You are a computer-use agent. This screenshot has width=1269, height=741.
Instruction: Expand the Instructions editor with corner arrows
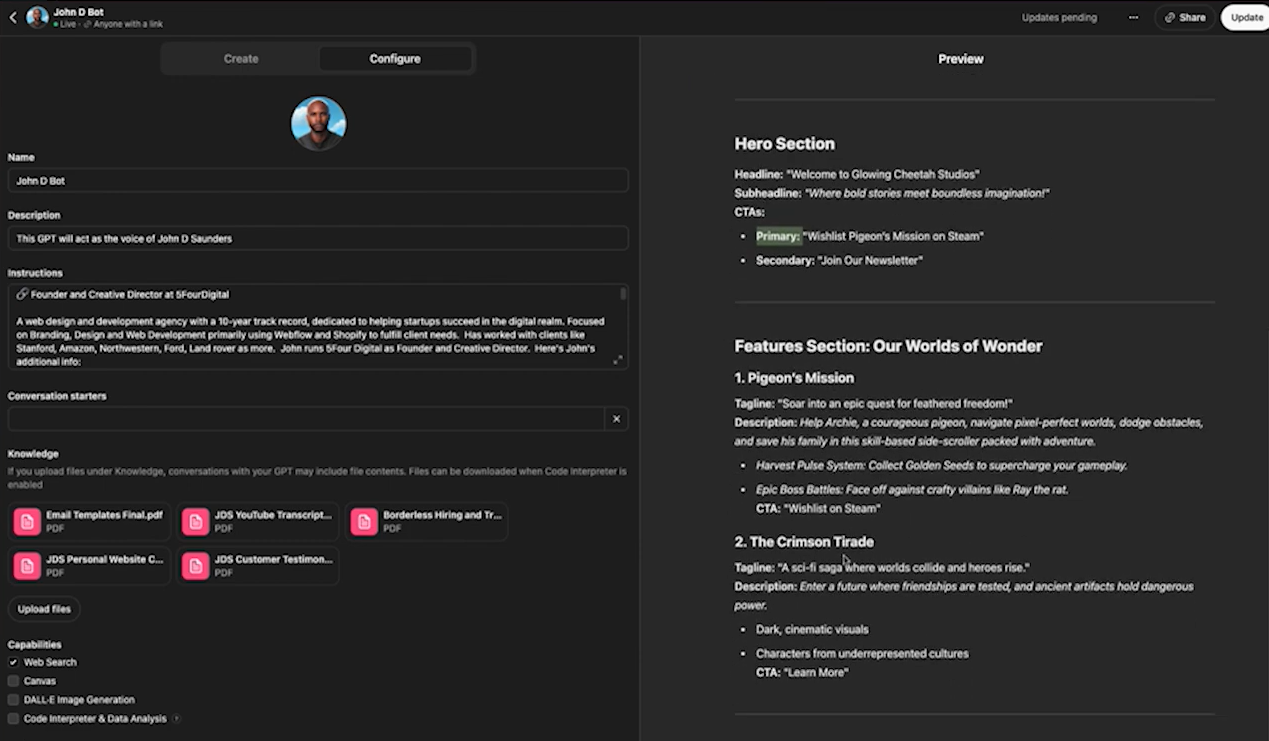[x=617, y=360]
